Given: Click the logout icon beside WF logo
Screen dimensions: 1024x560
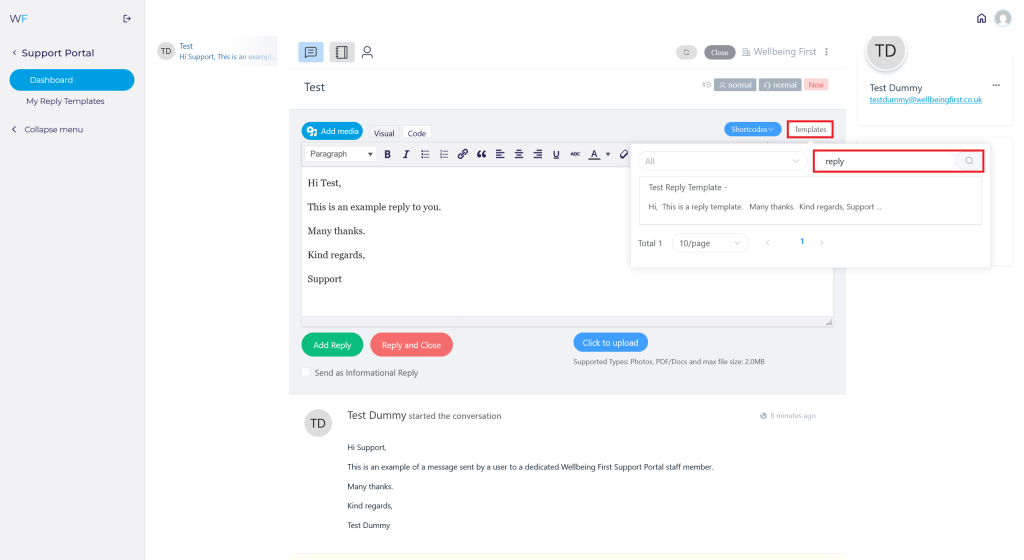Looking at the screenshot, I should point(127,18).
